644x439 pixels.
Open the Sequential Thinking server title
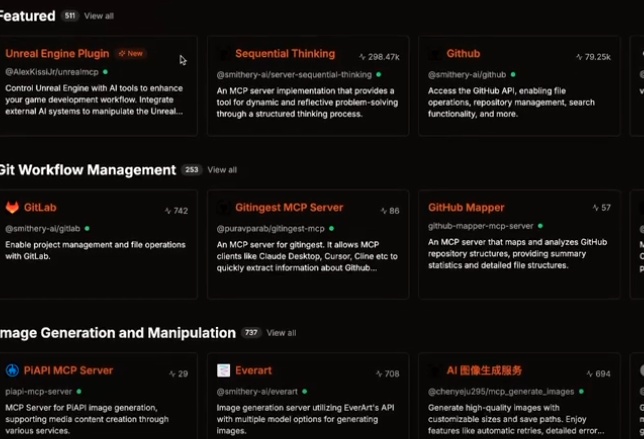coord(285,54)
